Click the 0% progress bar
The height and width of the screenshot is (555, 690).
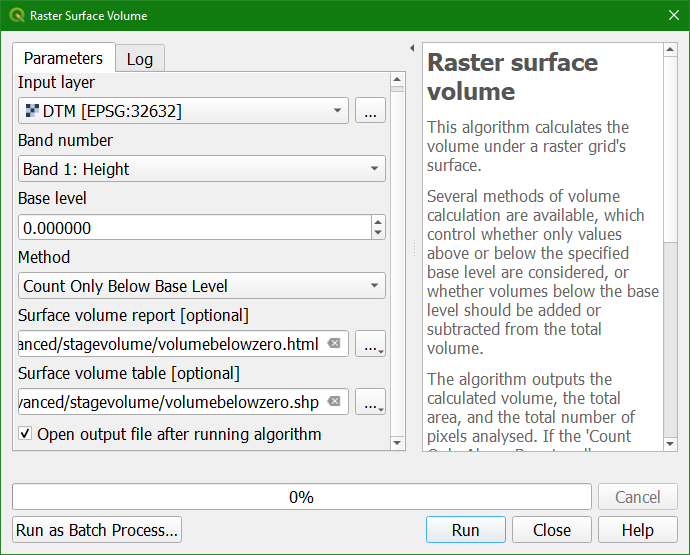coord(301,497)
